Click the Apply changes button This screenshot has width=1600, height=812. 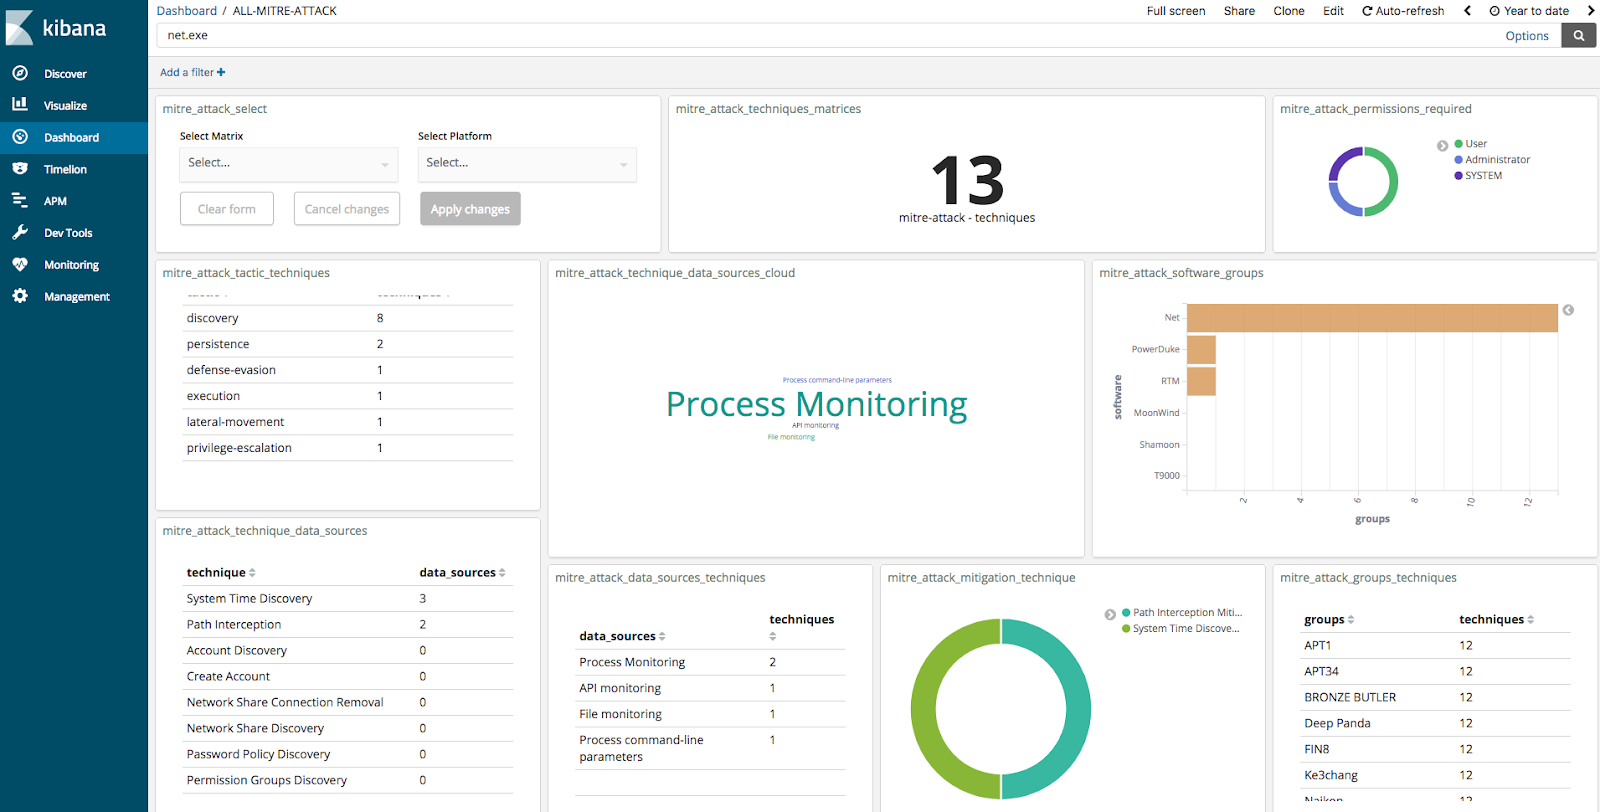pyautogui.click(x=470, y=209)
